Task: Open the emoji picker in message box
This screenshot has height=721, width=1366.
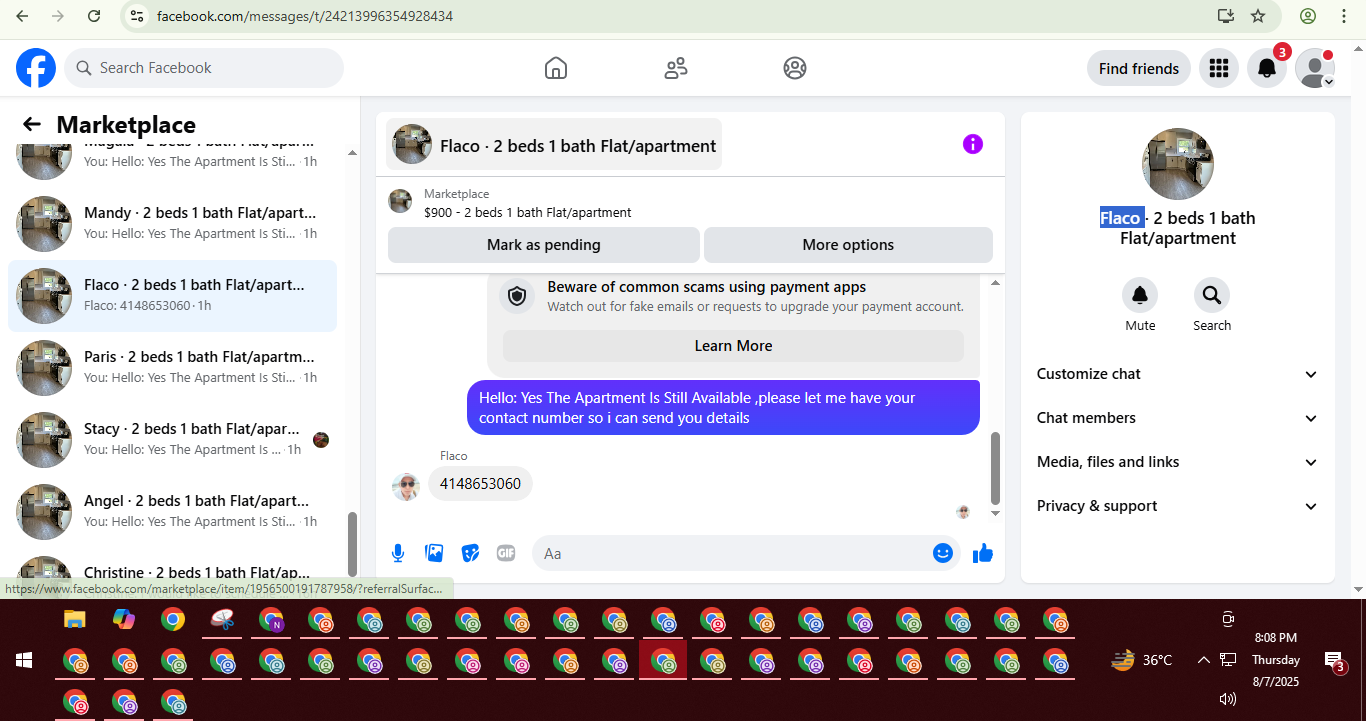Action: click(x=943, y=553)
